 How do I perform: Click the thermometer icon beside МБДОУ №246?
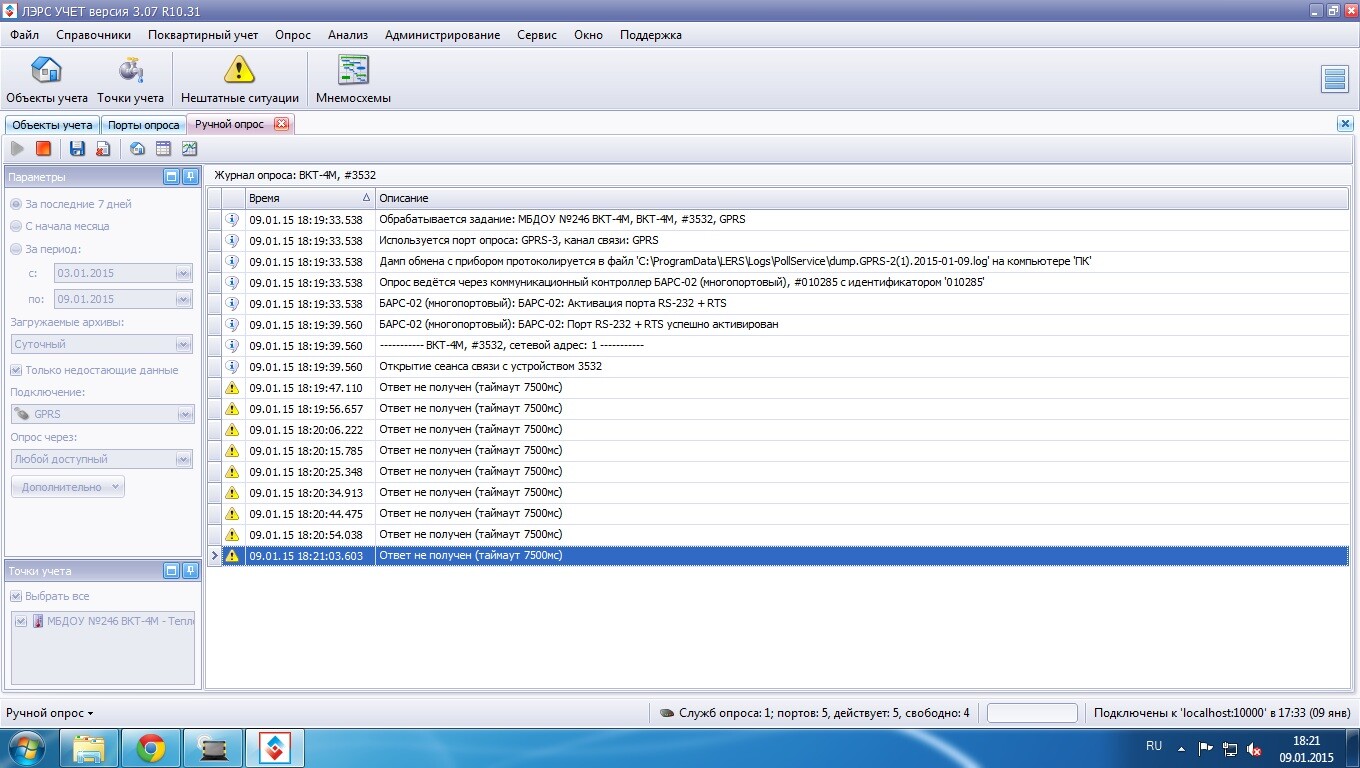38,621
